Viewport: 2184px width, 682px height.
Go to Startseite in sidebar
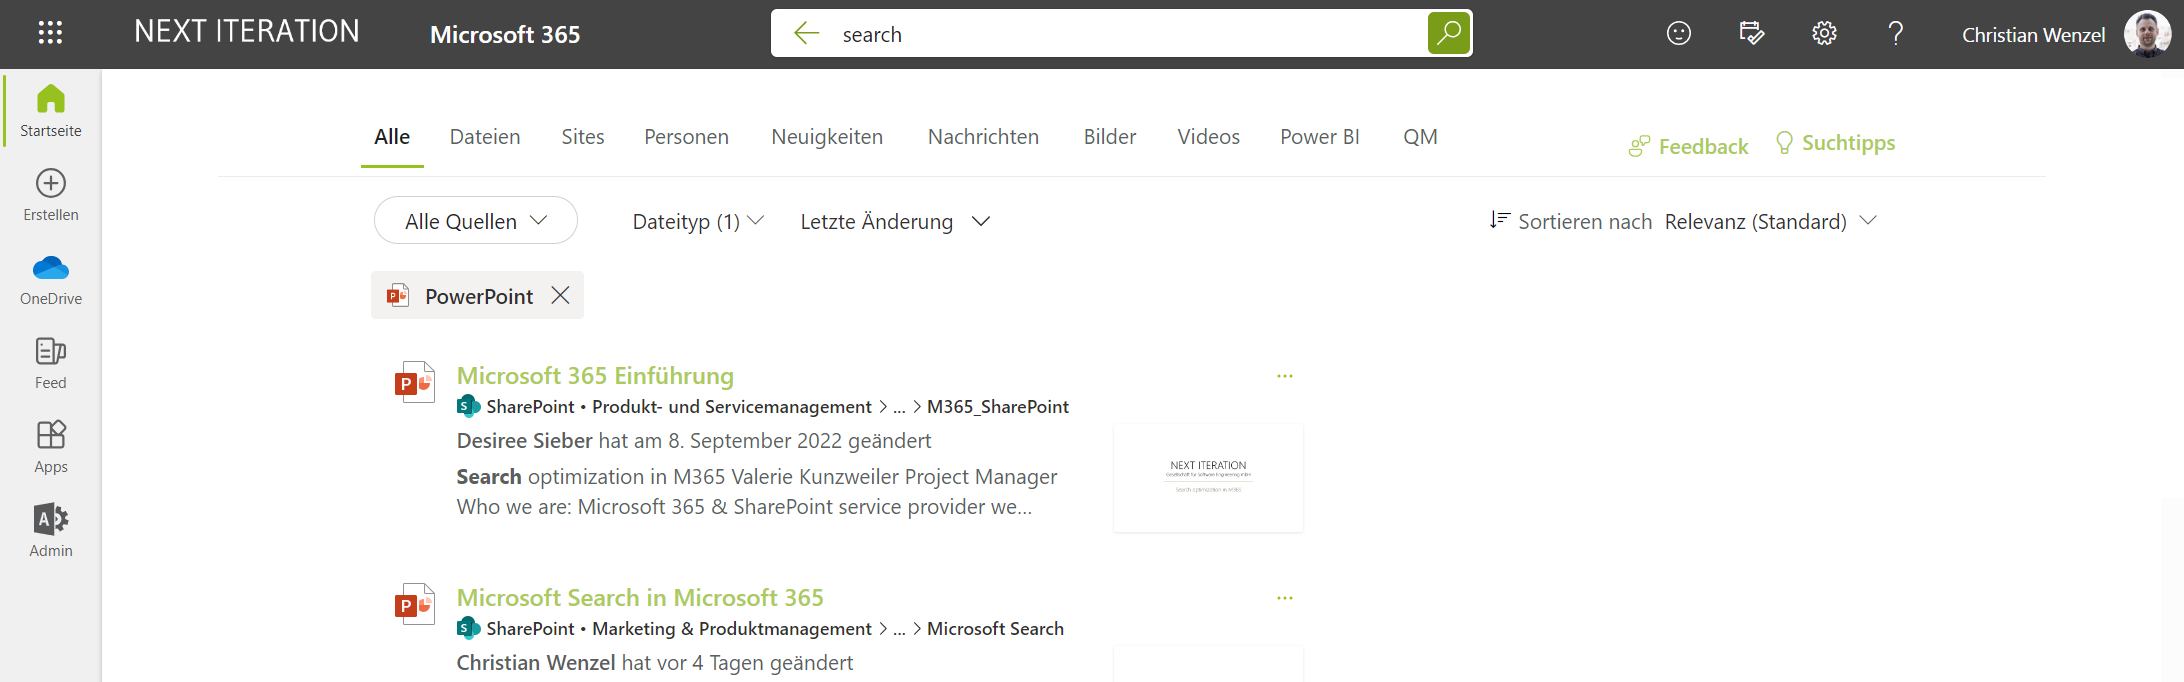tap(51, 110)
